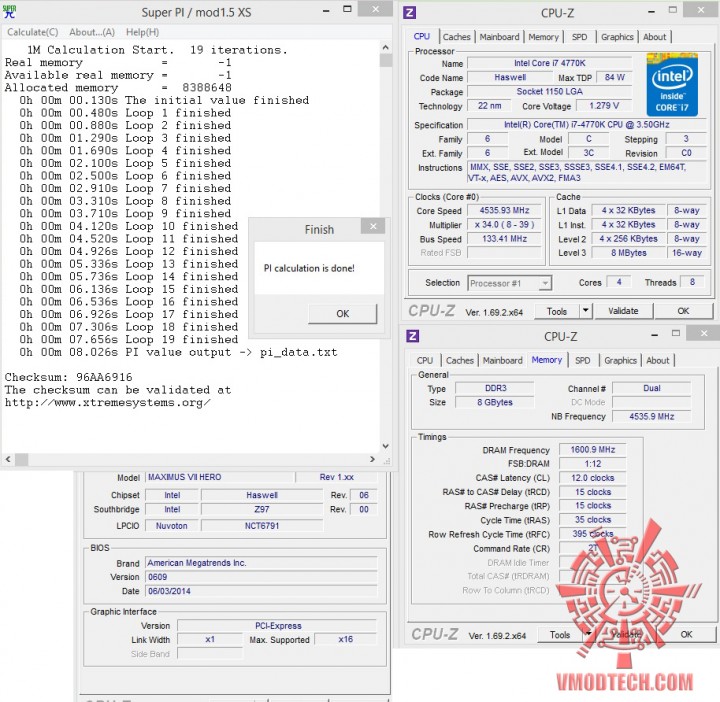Viewport: 720px width, 702px height.
Task: Click the Super PI app icon in title bar
Action: [9, 12]
